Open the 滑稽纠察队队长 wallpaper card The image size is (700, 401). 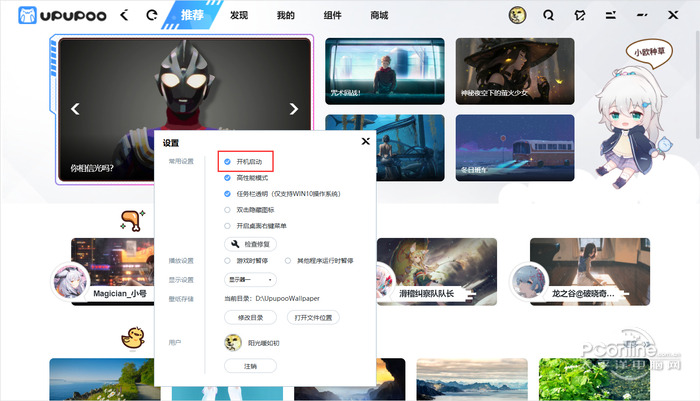437,272
